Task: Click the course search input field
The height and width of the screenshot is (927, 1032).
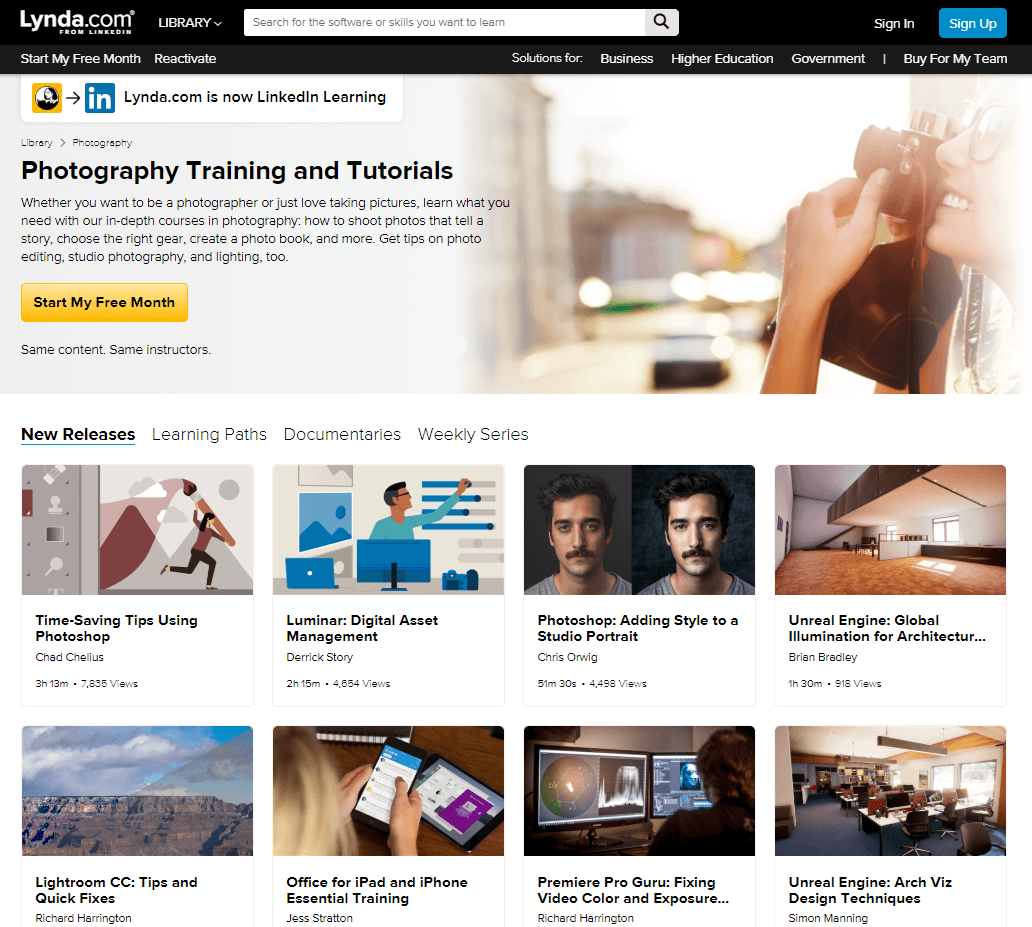Action: point(445,22)
